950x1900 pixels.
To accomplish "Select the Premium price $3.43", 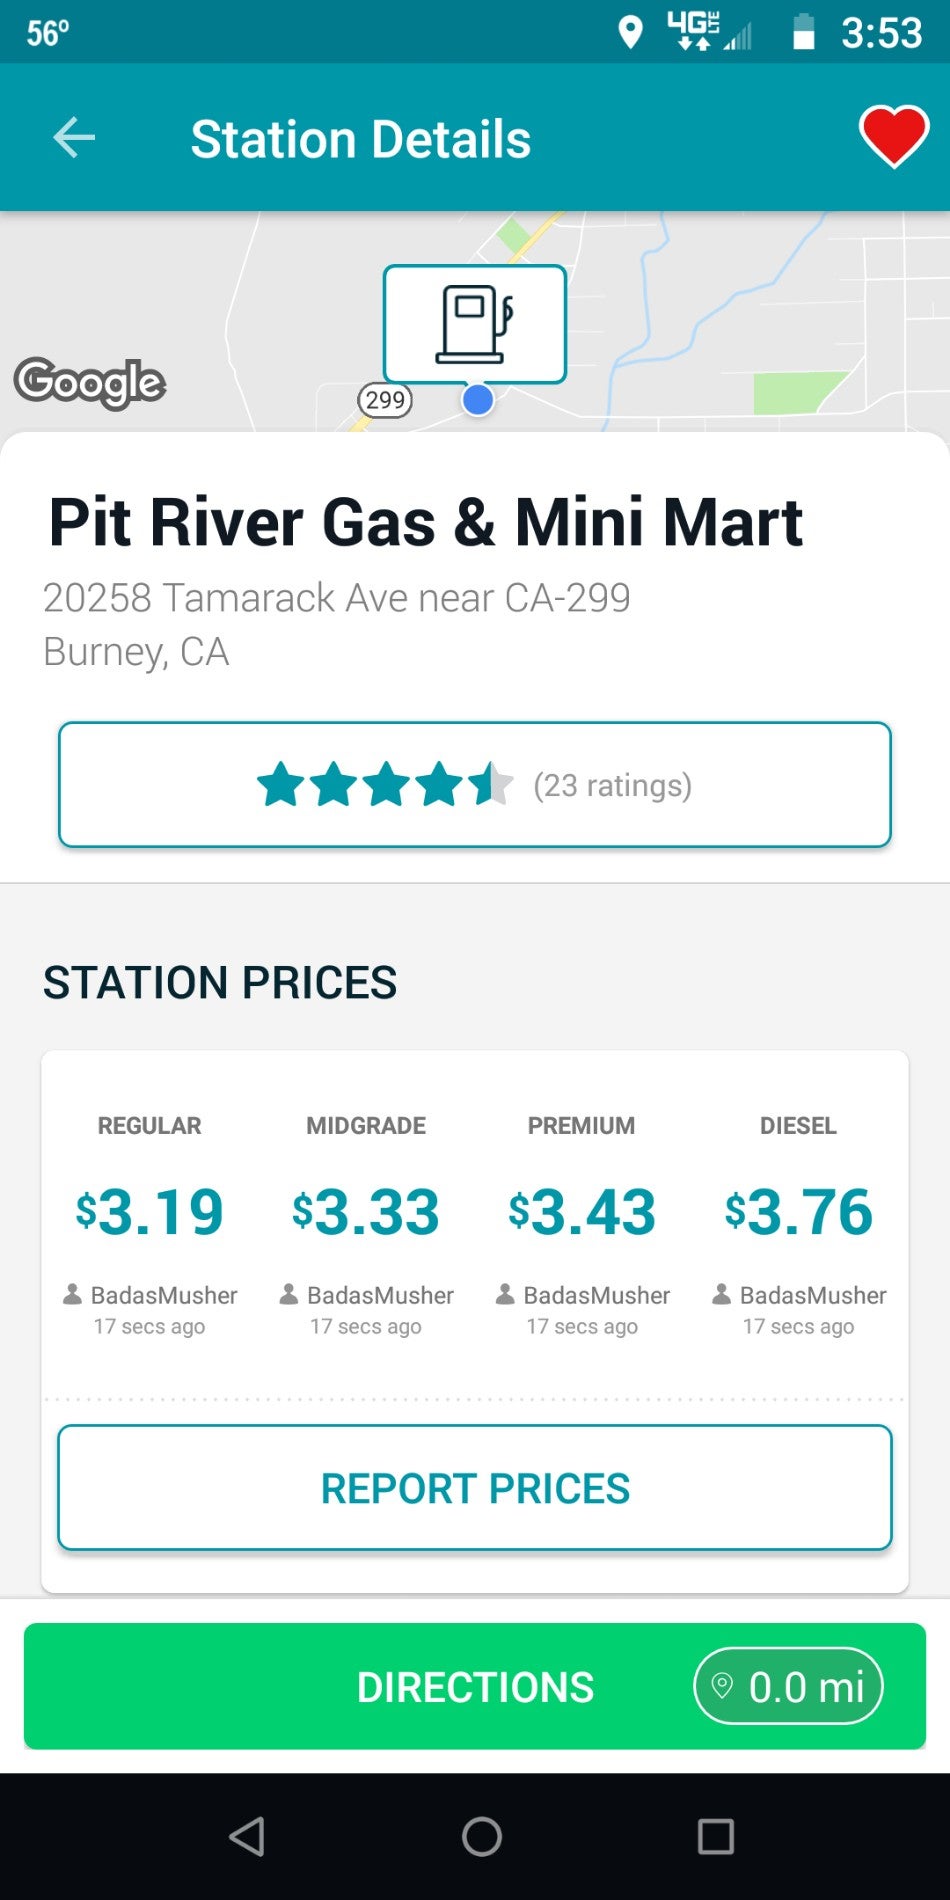I will click(582, 1212).
